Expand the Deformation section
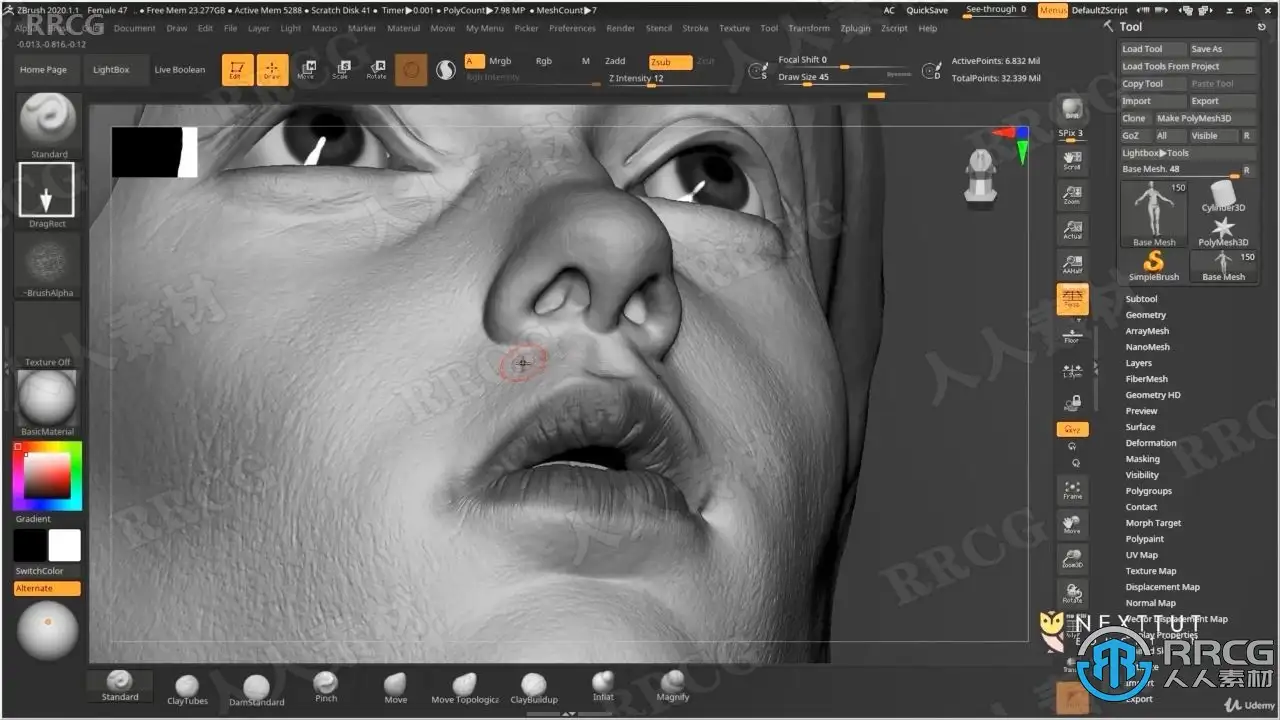 (x=1150, y=443)
